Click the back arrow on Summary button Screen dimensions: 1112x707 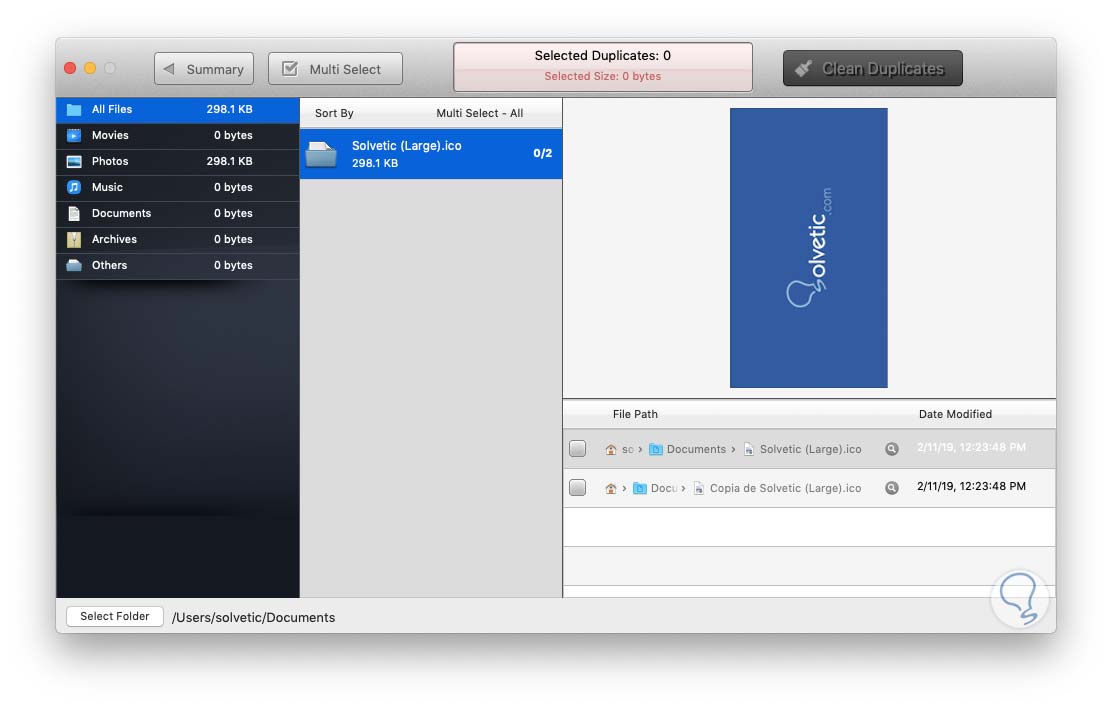pyautogui.click(x=169, y=69)
